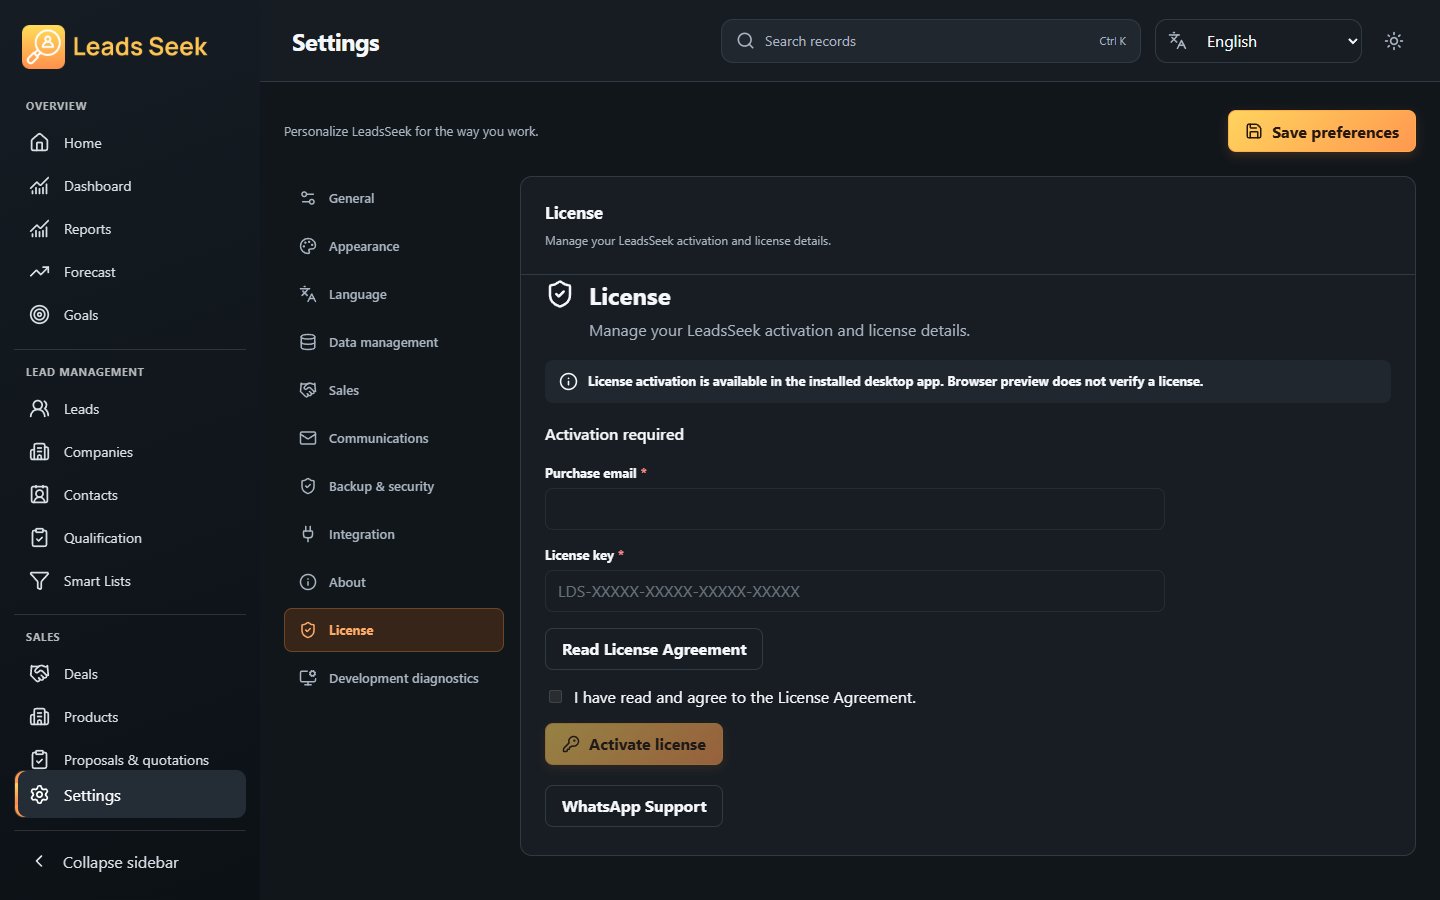Image resolution: width=1440 pixels, height=900 pixels.
Task: Switch to Appearance settings tab
Action: 394,246
